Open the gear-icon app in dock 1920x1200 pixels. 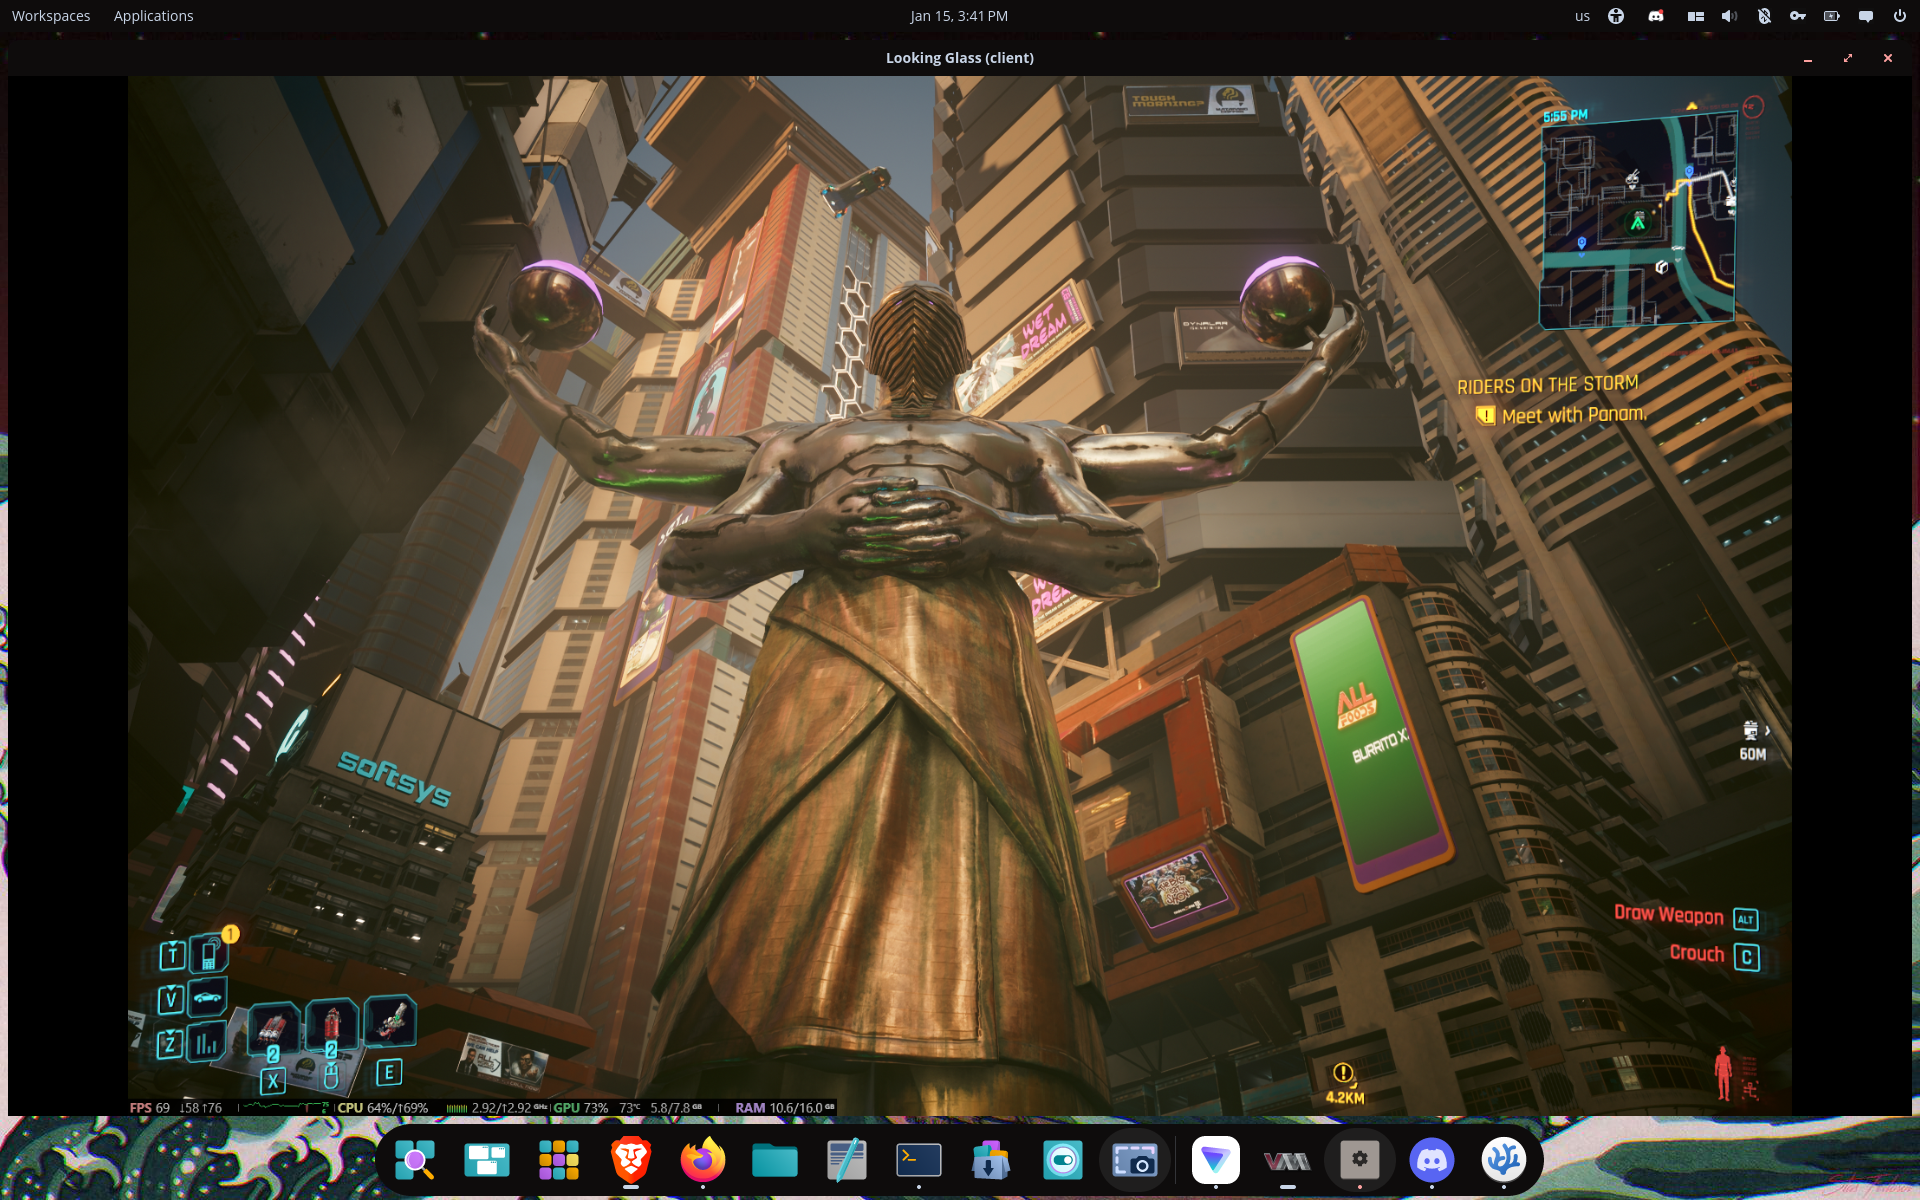[1360, 1160]
